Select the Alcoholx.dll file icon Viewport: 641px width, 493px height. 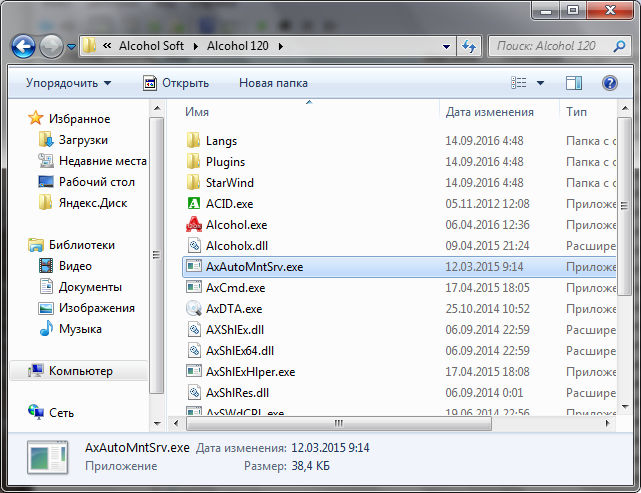coord(194,246)
